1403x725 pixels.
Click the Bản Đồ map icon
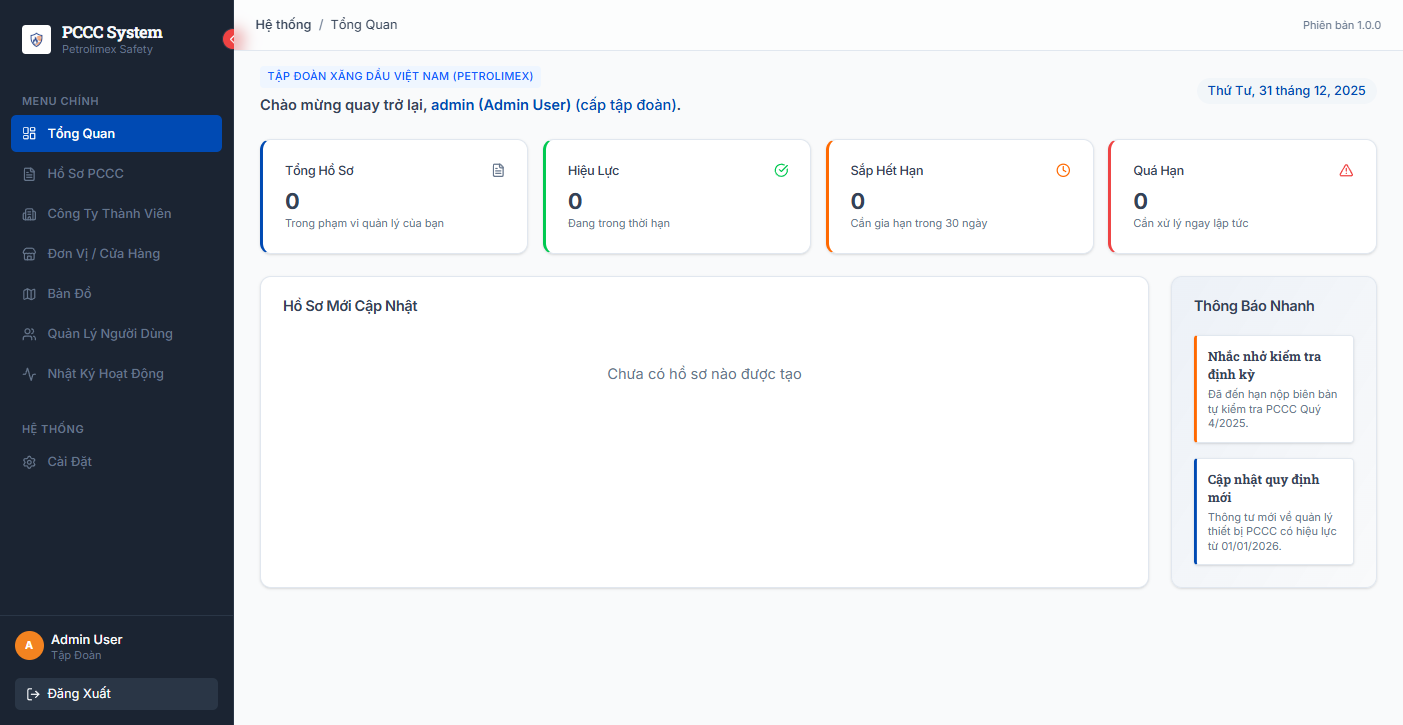pos(29,294)
